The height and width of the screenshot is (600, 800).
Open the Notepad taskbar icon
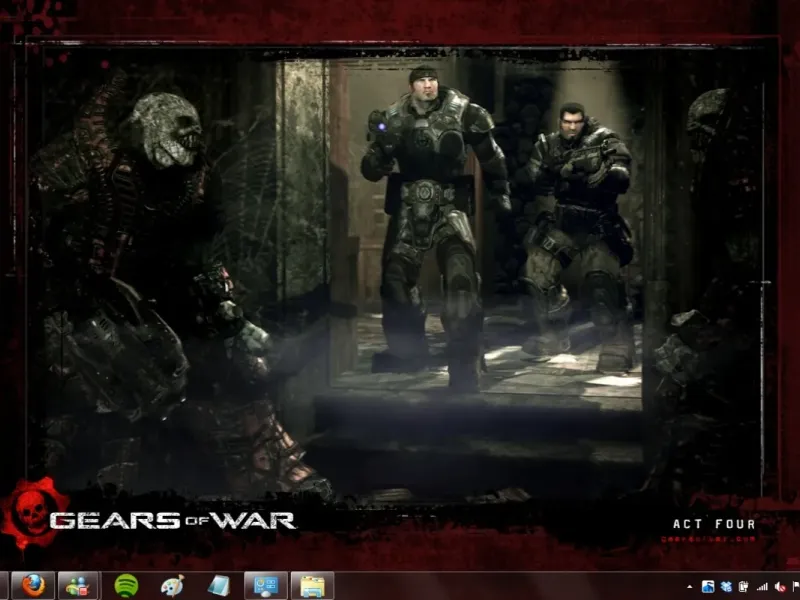point(218,586)
